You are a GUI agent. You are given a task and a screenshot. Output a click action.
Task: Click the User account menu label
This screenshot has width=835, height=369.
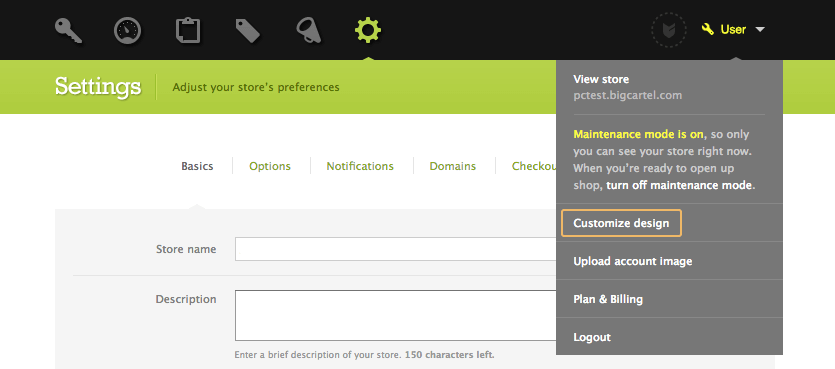point(733,29)
